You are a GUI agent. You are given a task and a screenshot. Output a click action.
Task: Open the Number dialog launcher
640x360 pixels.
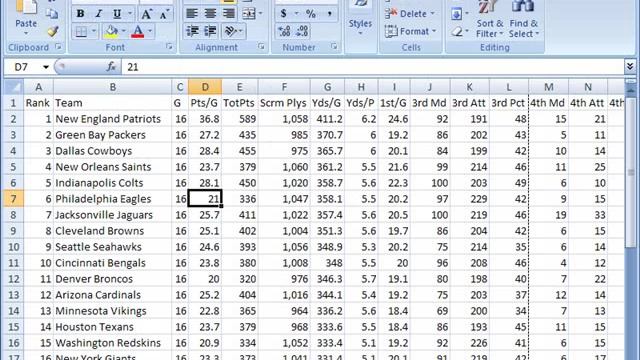pos(334,47)
